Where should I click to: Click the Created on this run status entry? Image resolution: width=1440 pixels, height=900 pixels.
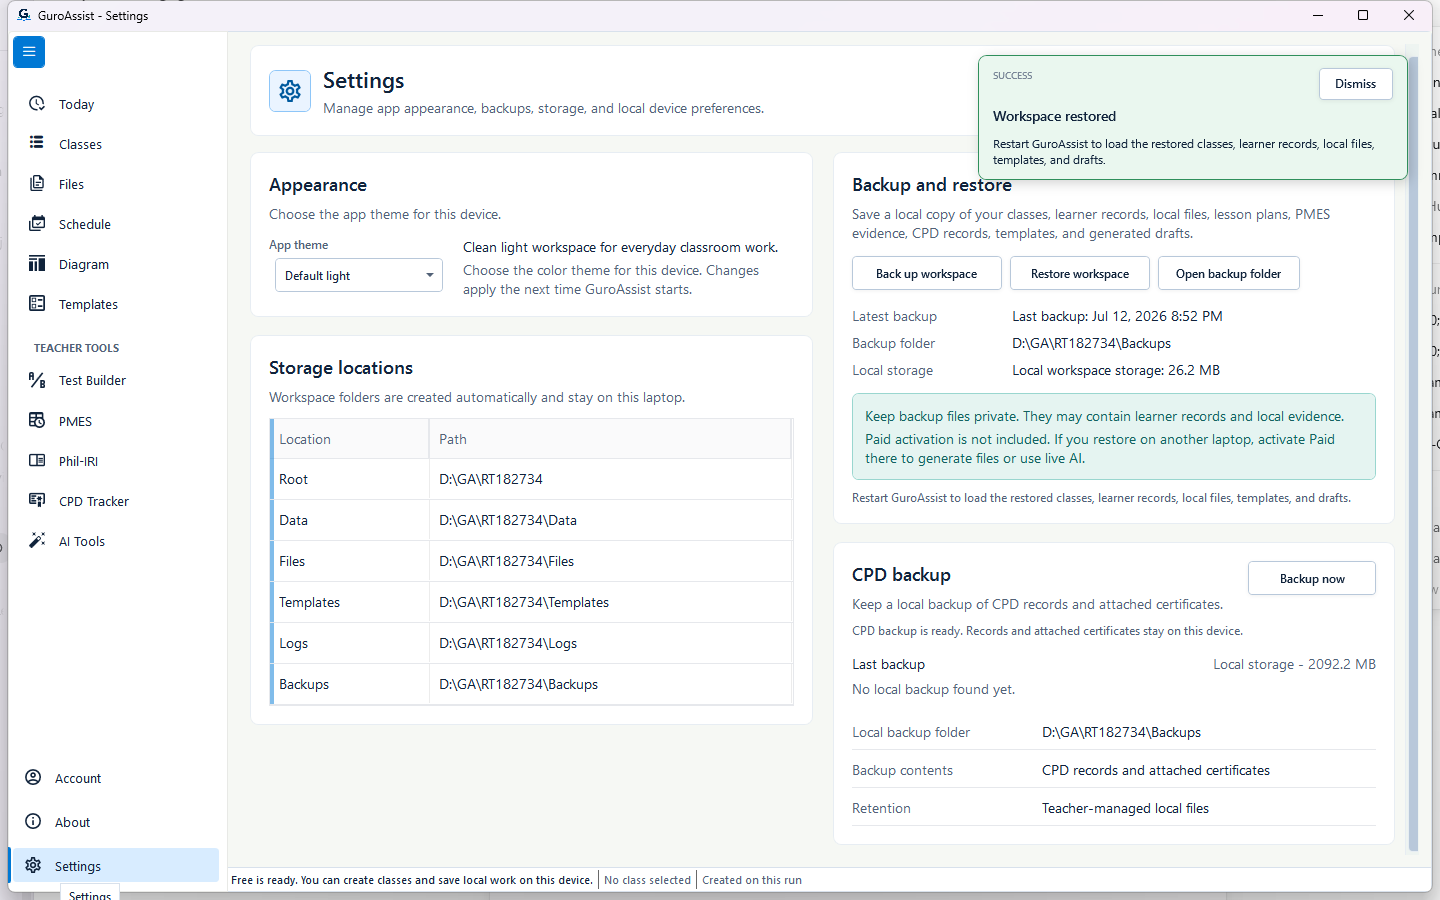pyautogui.click(x=752, y=880)
